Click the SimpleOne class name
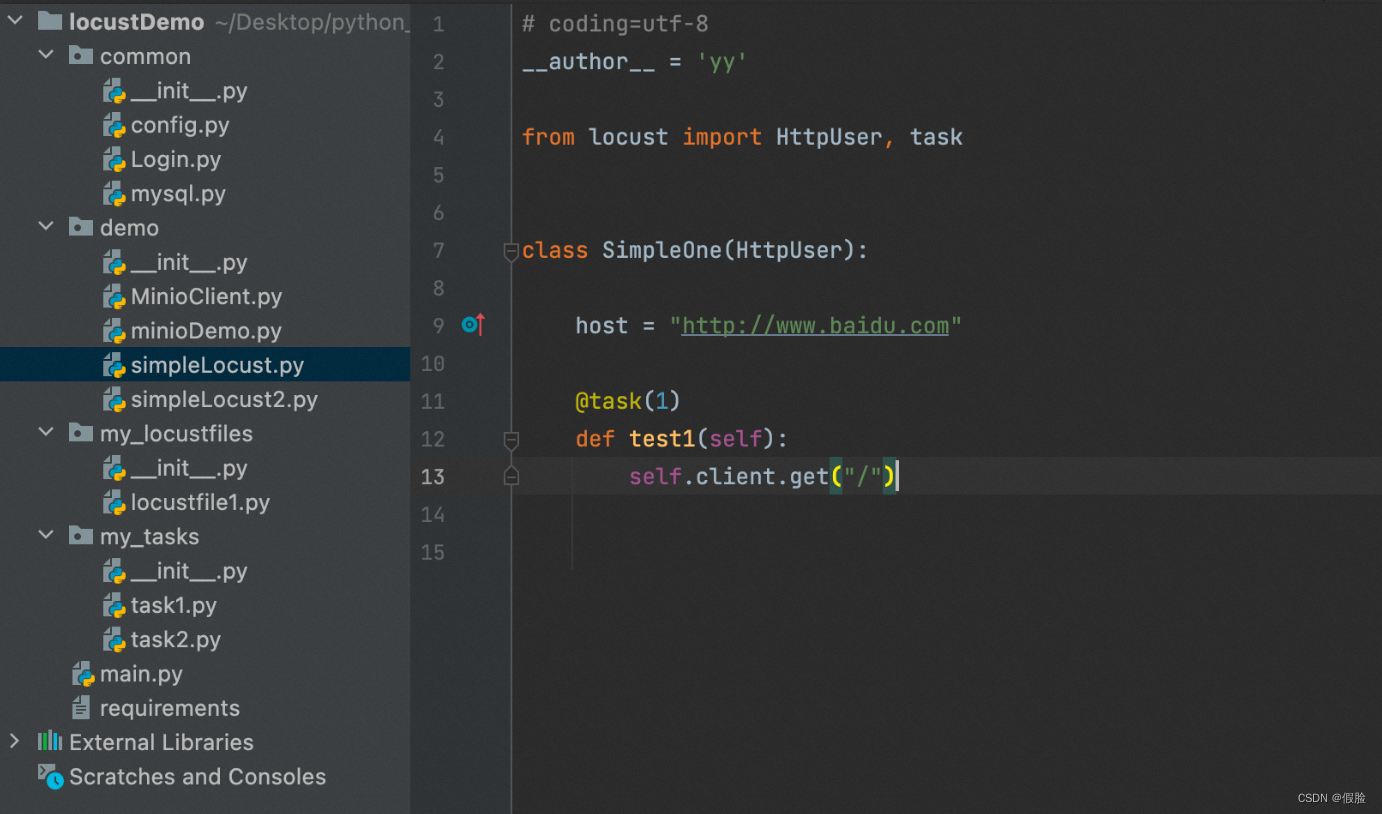The image size is (1382, 814). 662,250
